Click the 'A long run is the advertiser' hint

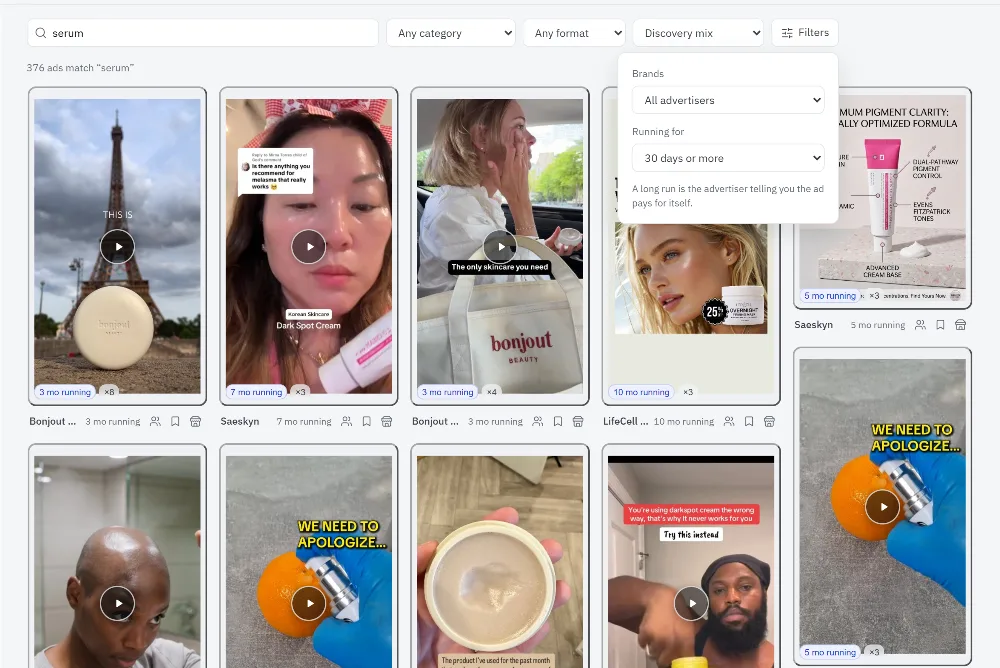pos(728,196)
